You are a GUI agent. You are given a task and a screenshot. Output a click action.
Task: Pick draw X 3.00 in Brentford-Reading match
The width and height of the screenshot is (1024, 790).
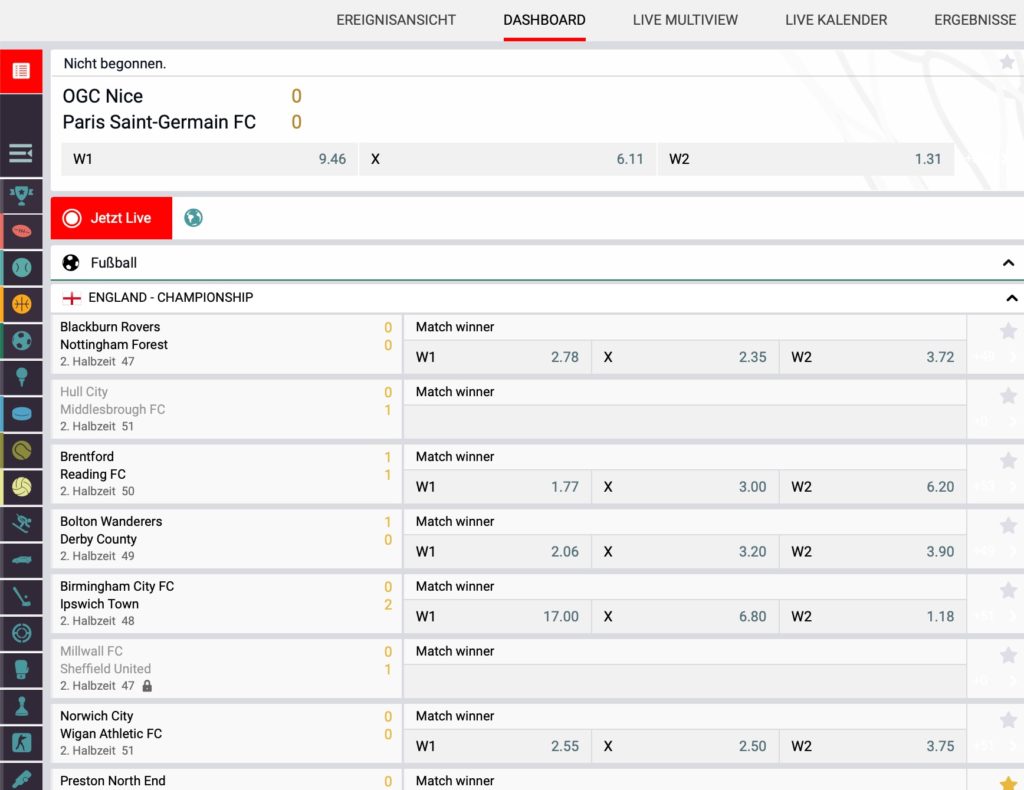tap(685, 487)
